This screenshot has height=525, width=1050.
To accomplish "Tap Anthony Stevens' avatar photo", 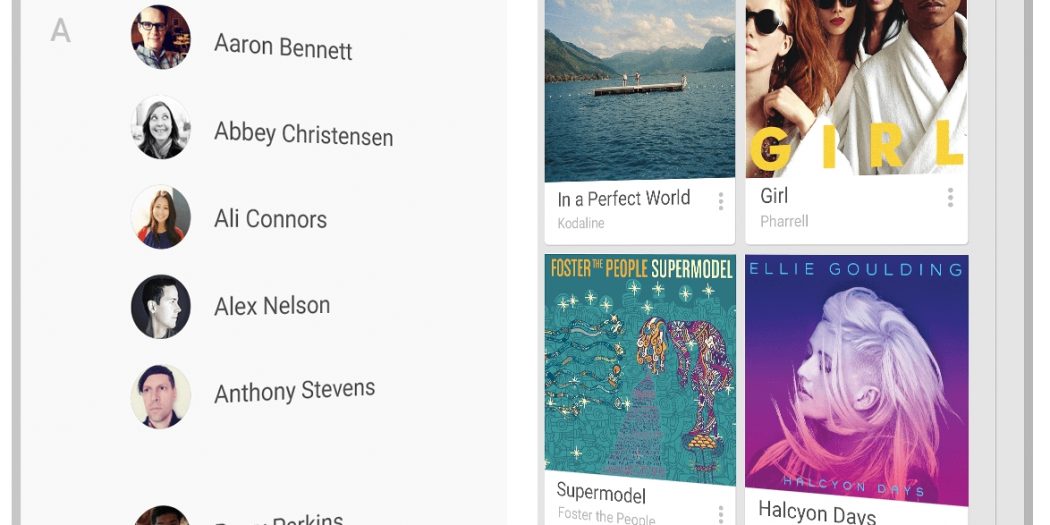I will [x=161, y=396].
